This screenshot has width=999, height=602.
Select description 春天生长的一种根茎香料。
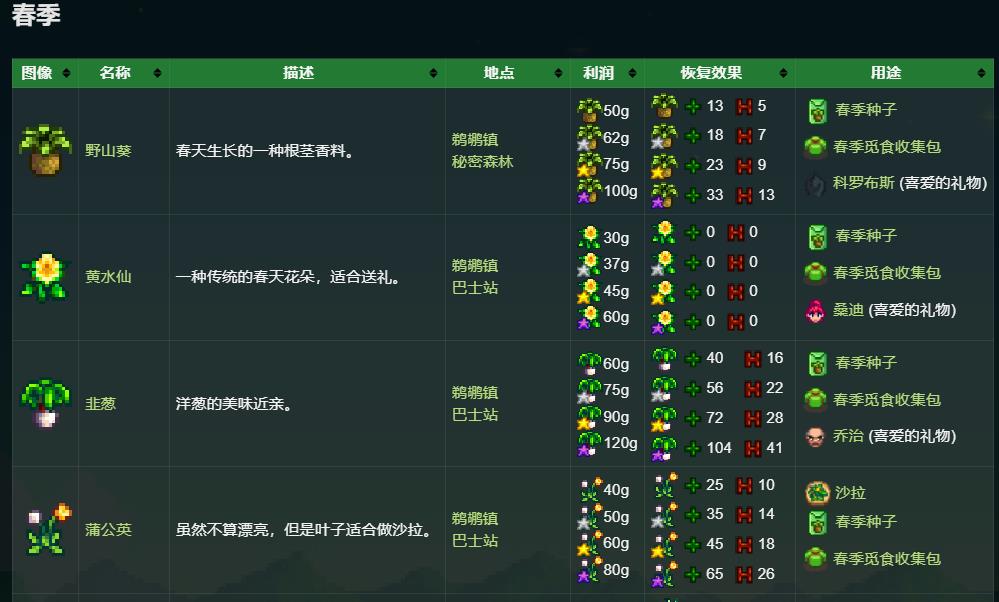click(264, 150)
